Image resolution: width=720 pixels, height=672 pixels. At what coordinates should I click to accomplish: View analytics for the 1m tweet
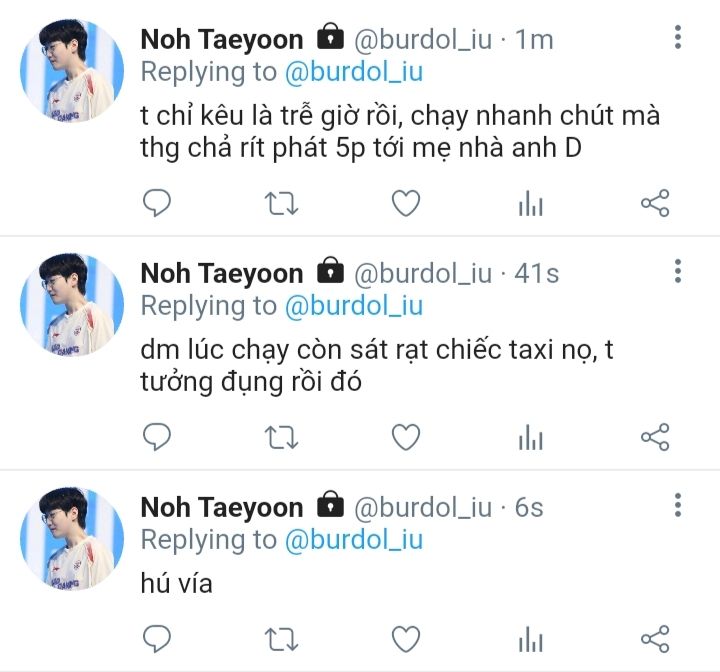(531, 203)
